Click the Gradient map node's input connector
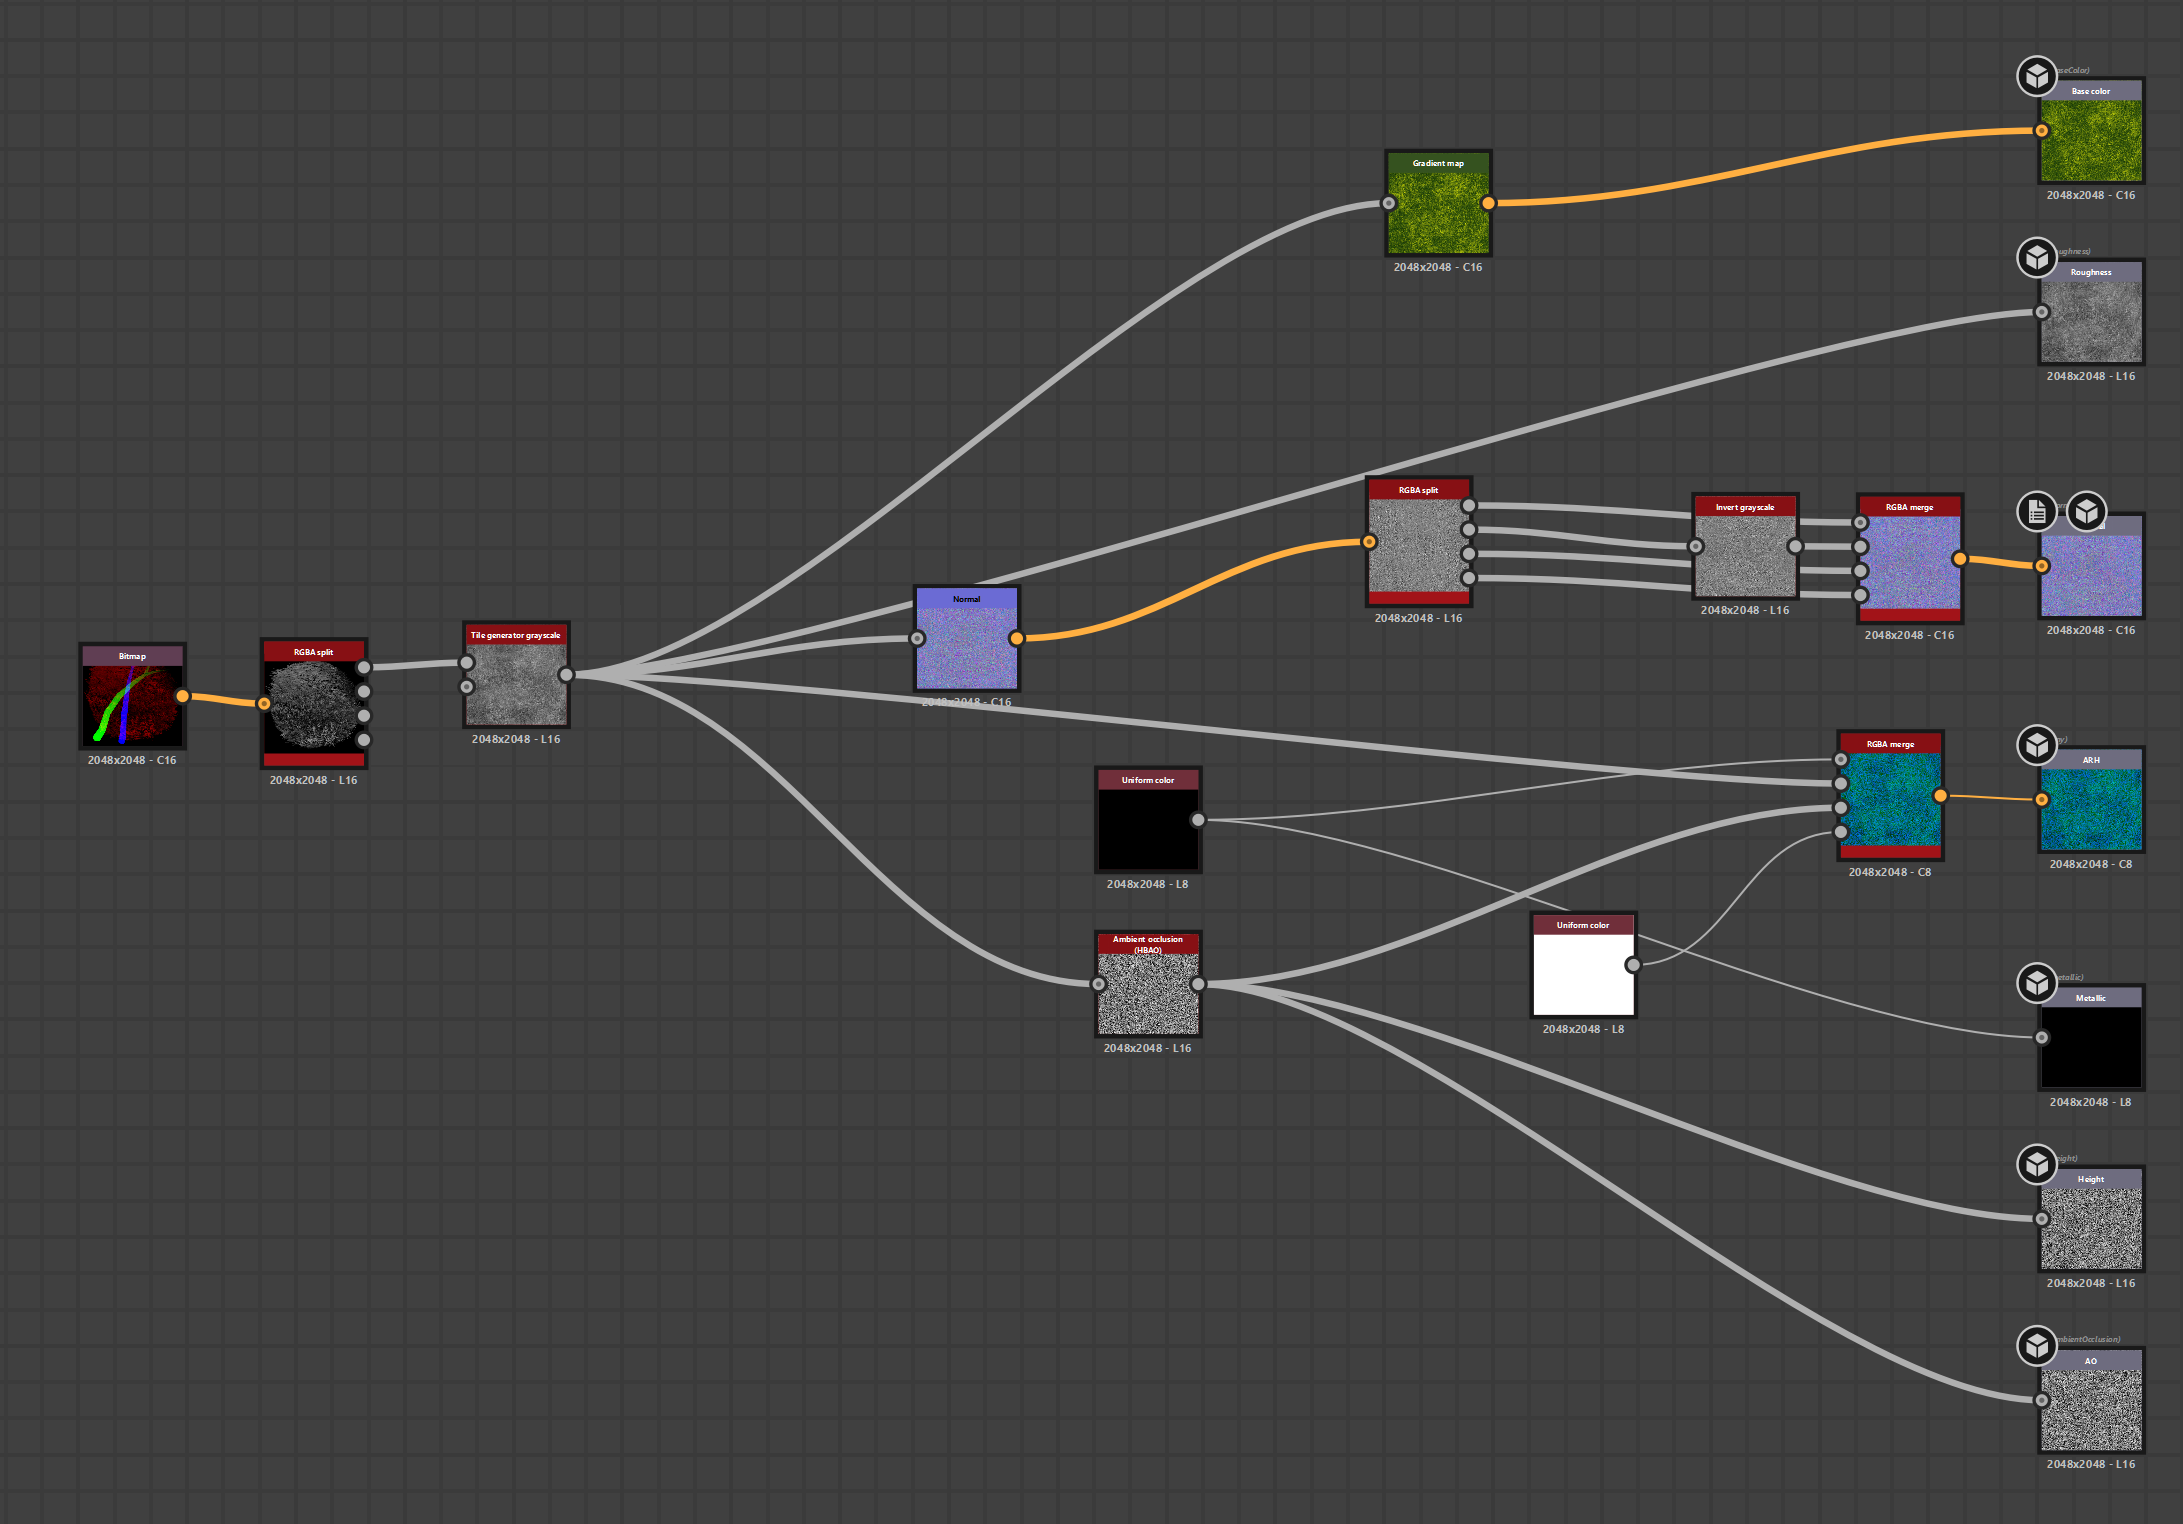This screenshot has height=1524, width=2183. 1389,203
